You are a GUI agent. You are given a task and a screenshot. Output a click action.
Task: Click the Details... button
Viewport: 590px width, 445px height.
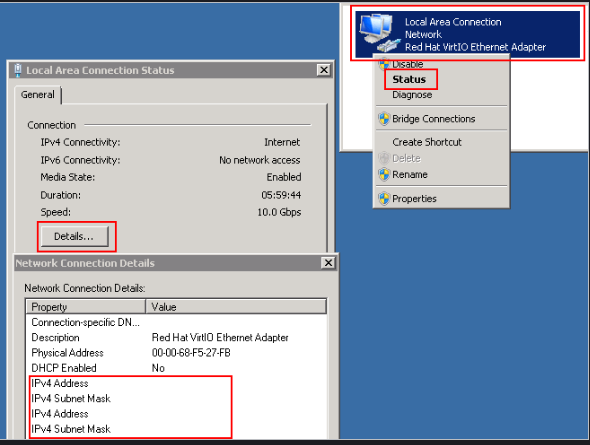75,236
